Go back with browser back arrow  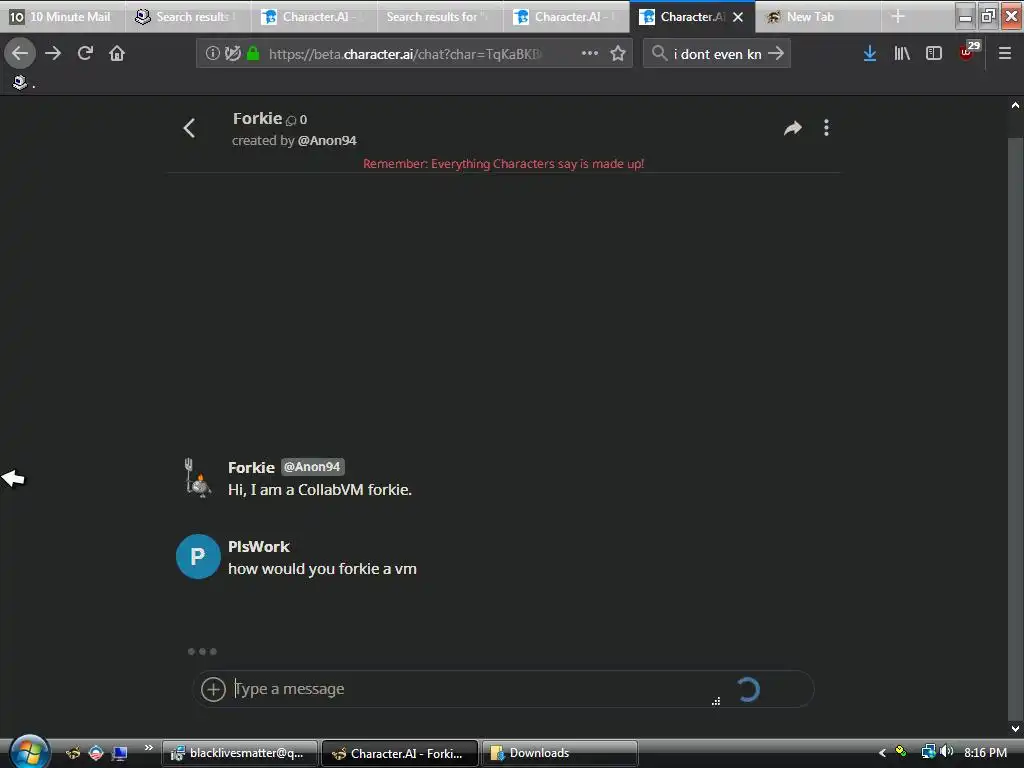point(20,54)
